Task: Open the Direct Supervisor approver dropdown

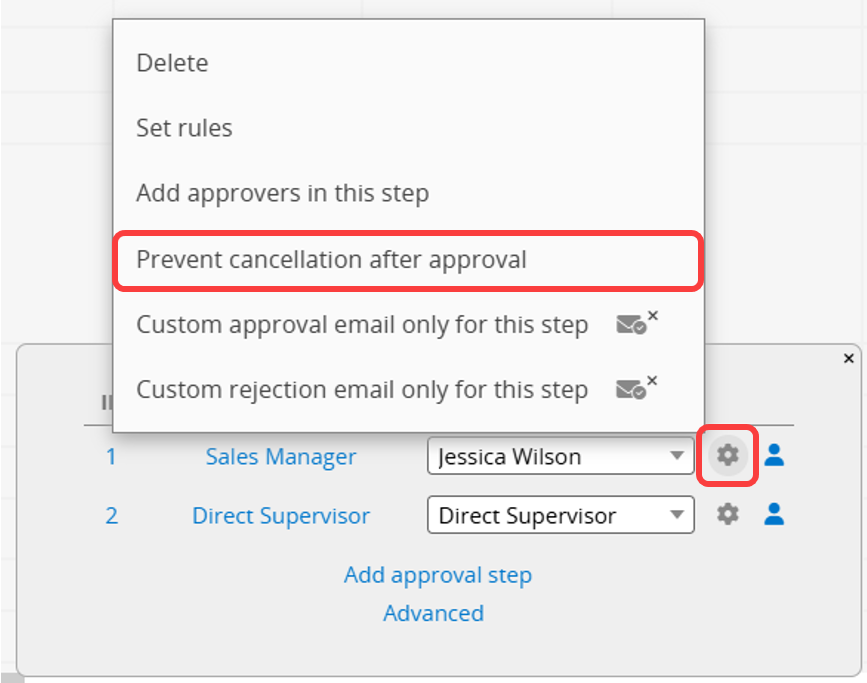Action: [x=561, y=515]
